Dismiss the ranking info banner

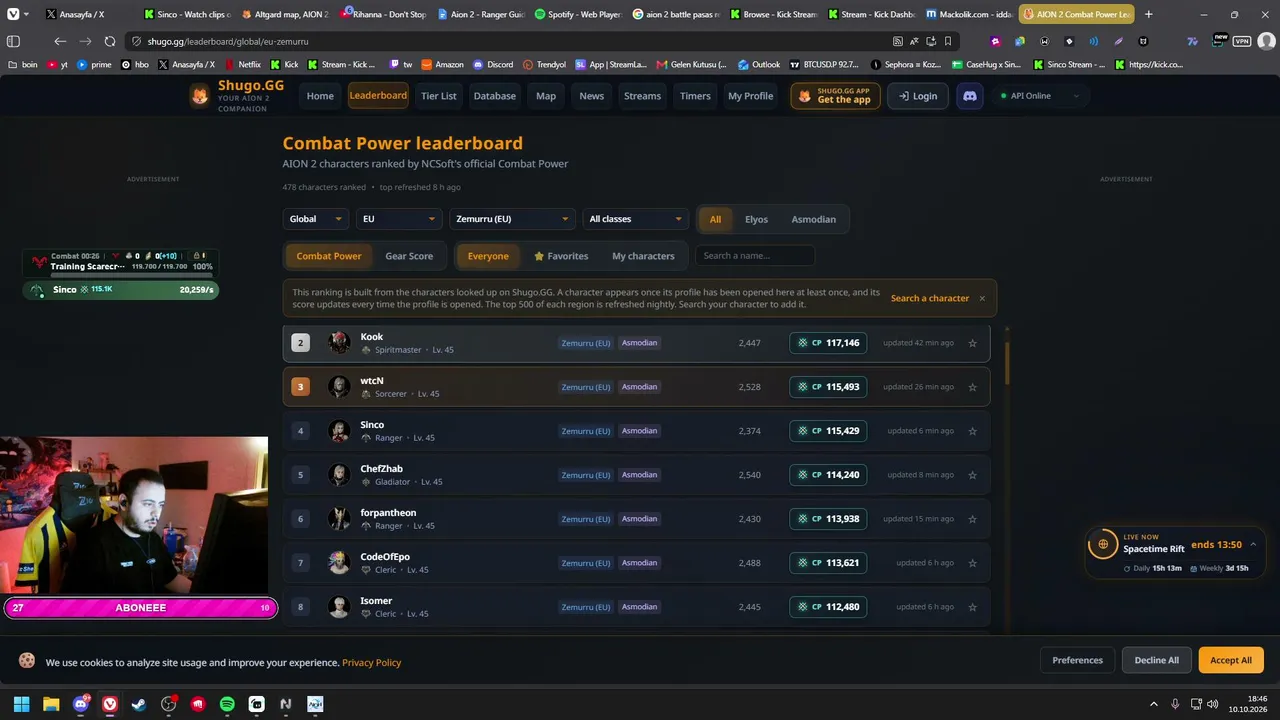pos(982,298)
